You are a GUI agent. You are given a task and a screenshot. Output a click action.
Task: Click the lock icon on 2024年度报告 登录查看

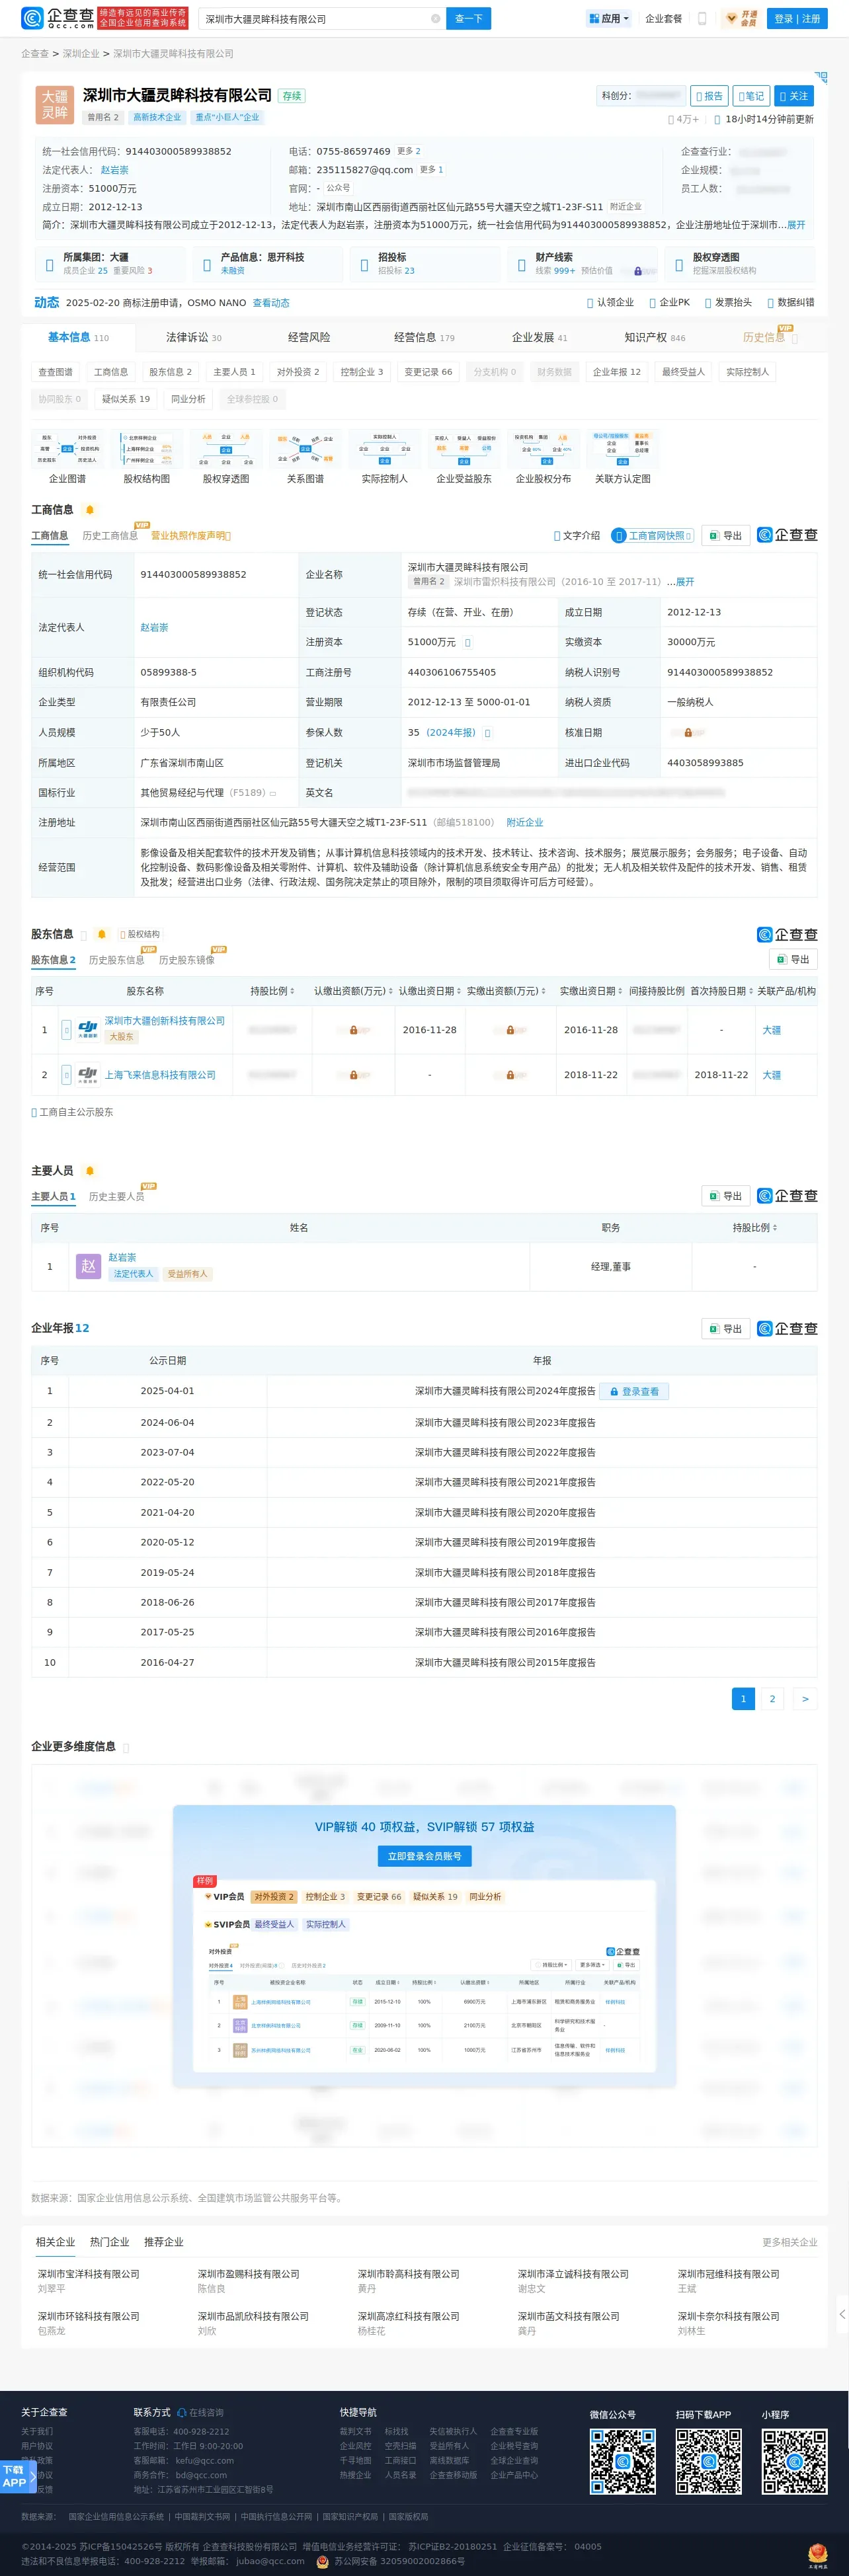614,1391
